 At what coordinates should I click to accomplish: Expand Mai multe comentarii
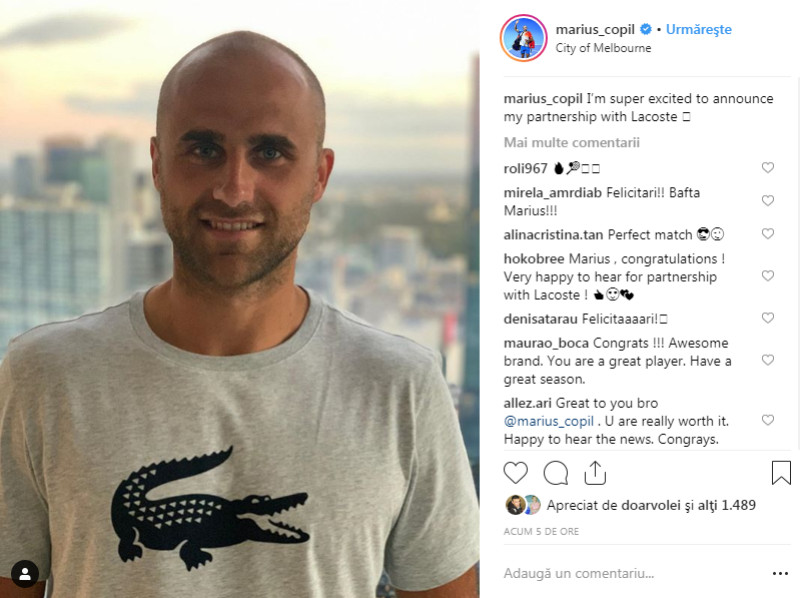pyautogui.click(x=571, y=142)
